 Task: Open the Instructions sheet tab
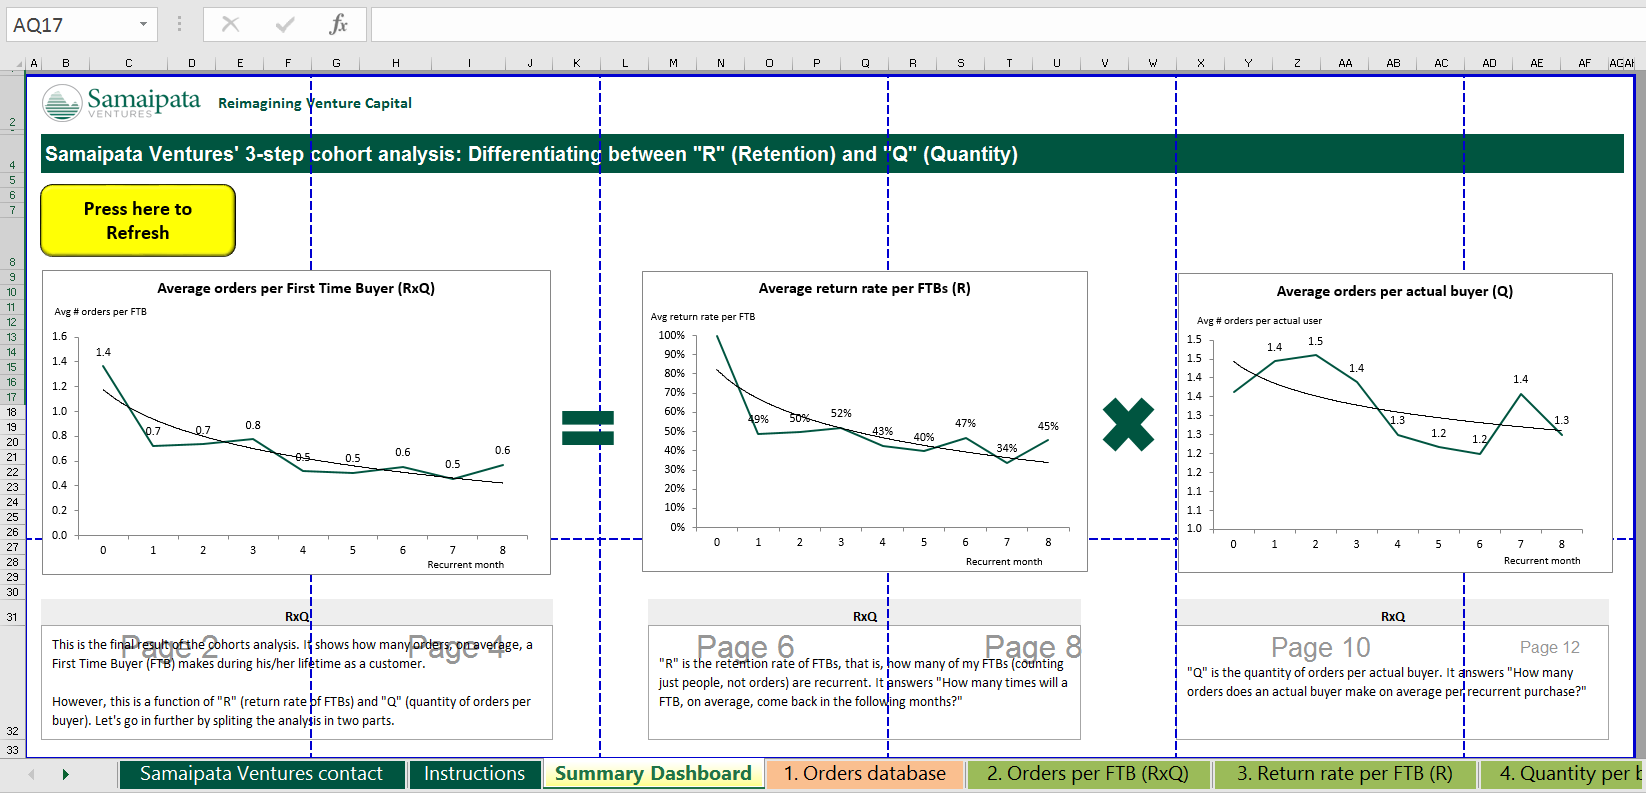coord(474,774)
